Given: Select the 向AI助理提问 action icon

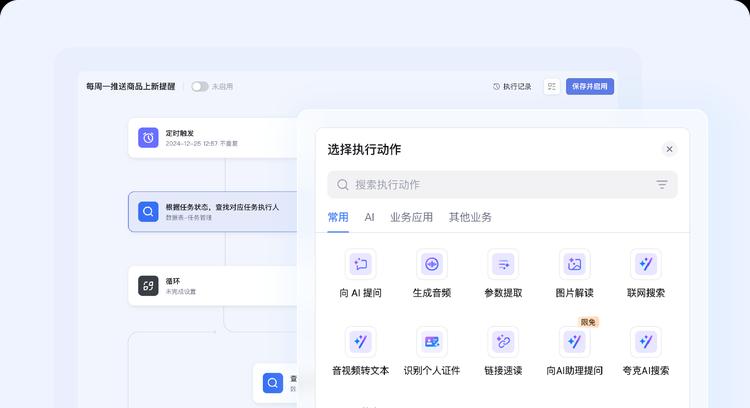Looking at the screenshot, I should pos(574,342).
